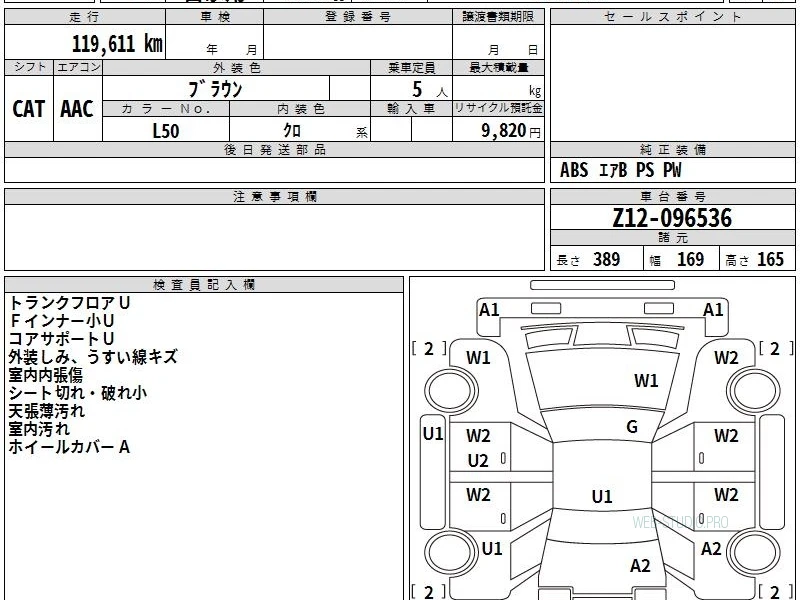This screenshot has height=600, width=800.
Task: Select the color code L50
Action: click(x=166, y=131)
